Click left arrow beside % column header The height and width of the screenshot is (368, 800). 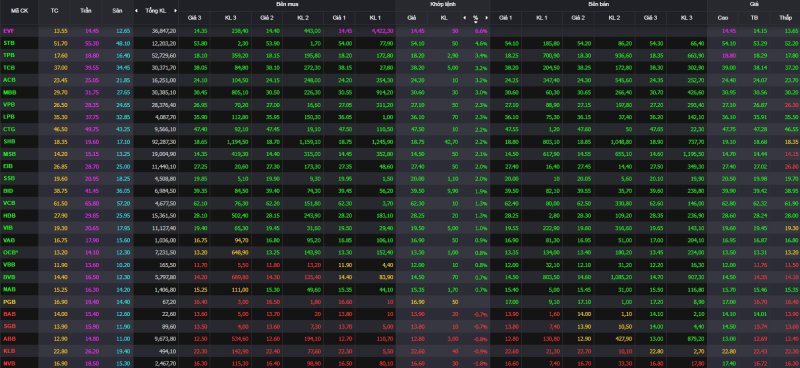(465, 18)
